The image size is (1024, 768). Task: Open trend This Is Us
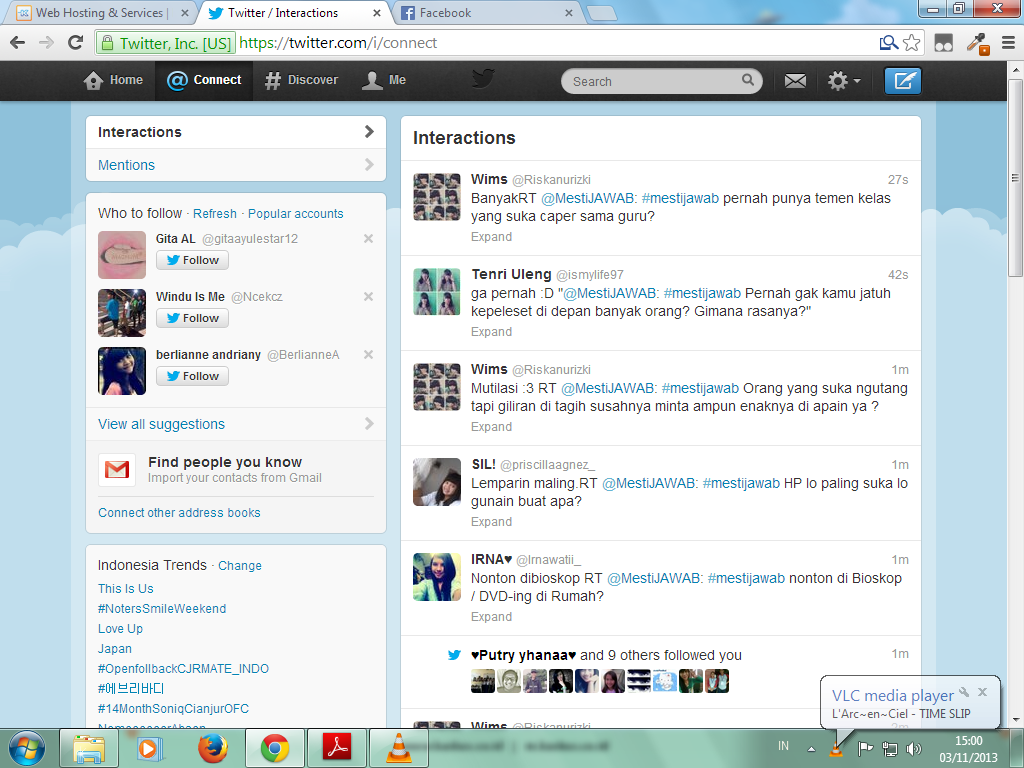125,588
